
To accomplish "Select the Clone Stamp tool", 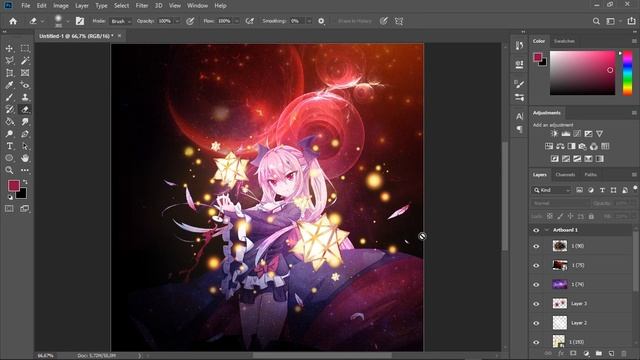I will click(25, 98).
